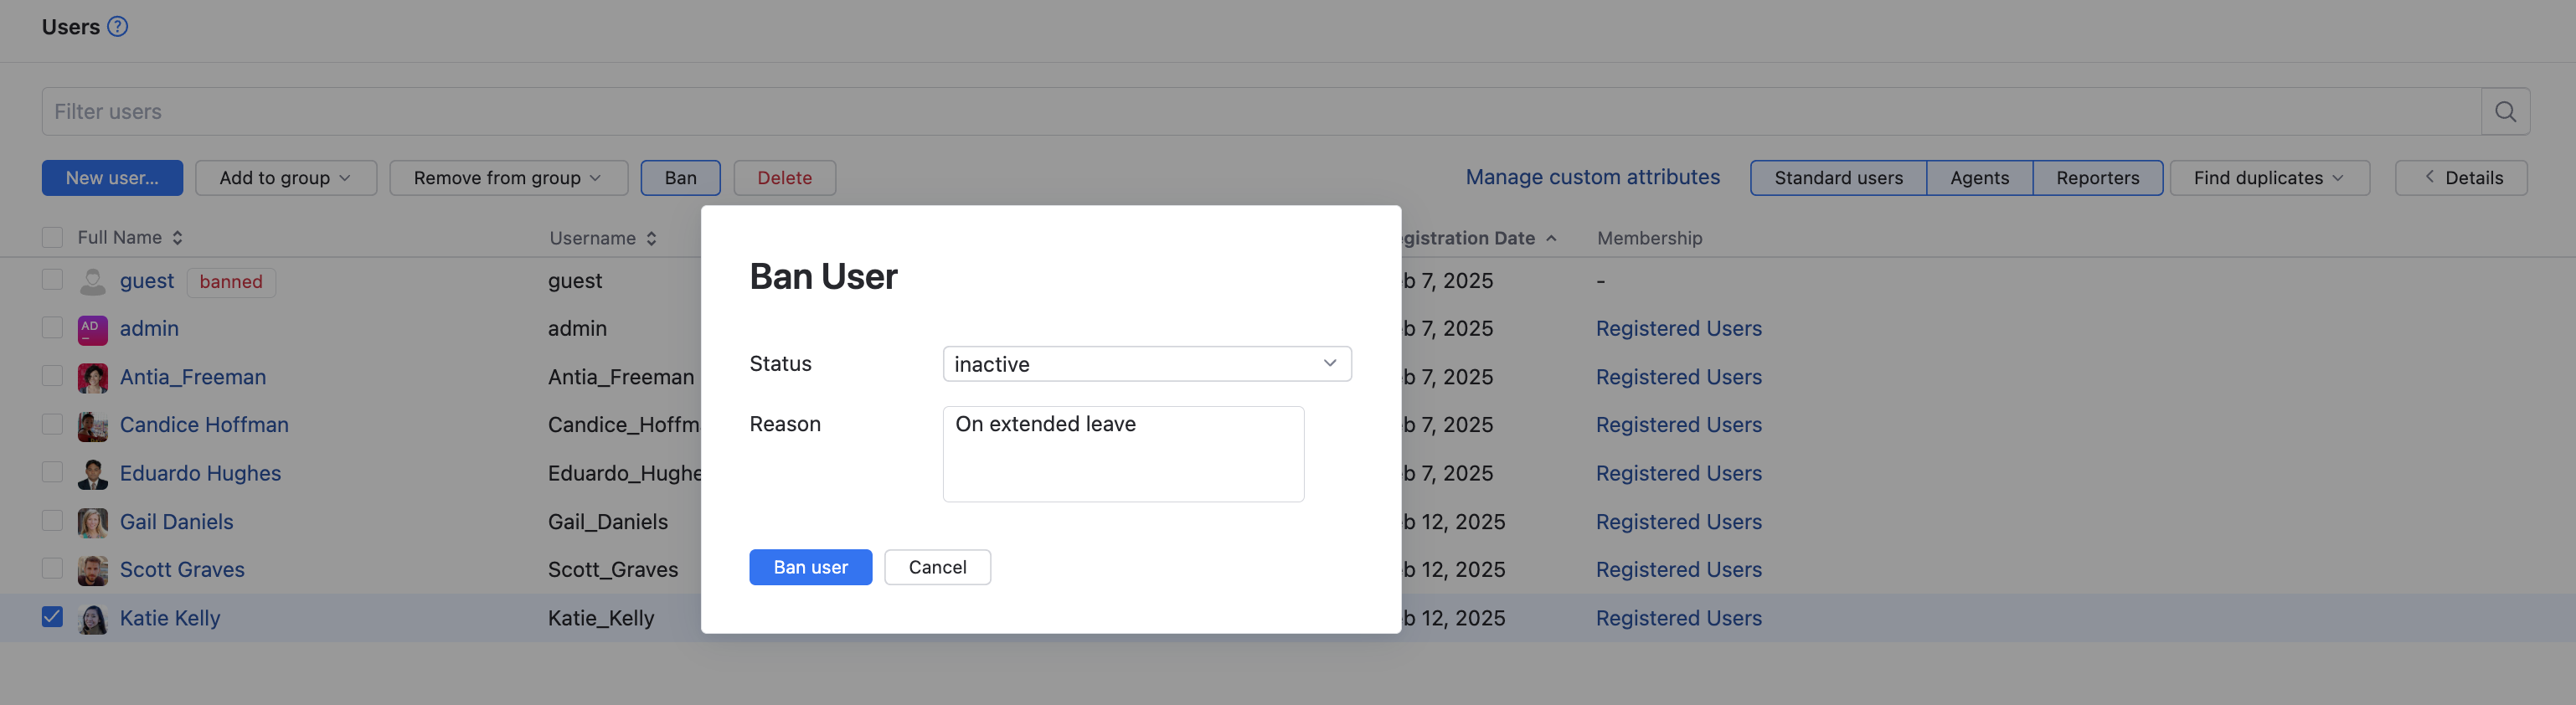This screenshot has height=705, width=2576.
Task: Confirm with the Ban user button
Action: point(810,567)
